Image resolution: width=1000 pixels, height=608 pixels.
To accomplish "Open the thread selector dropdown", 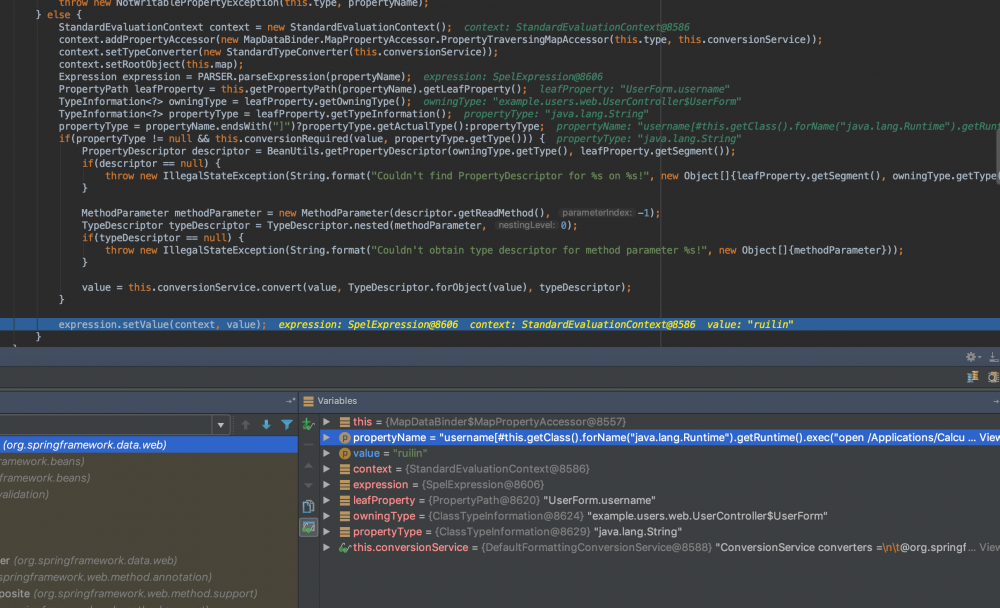I will coord(221,425).
